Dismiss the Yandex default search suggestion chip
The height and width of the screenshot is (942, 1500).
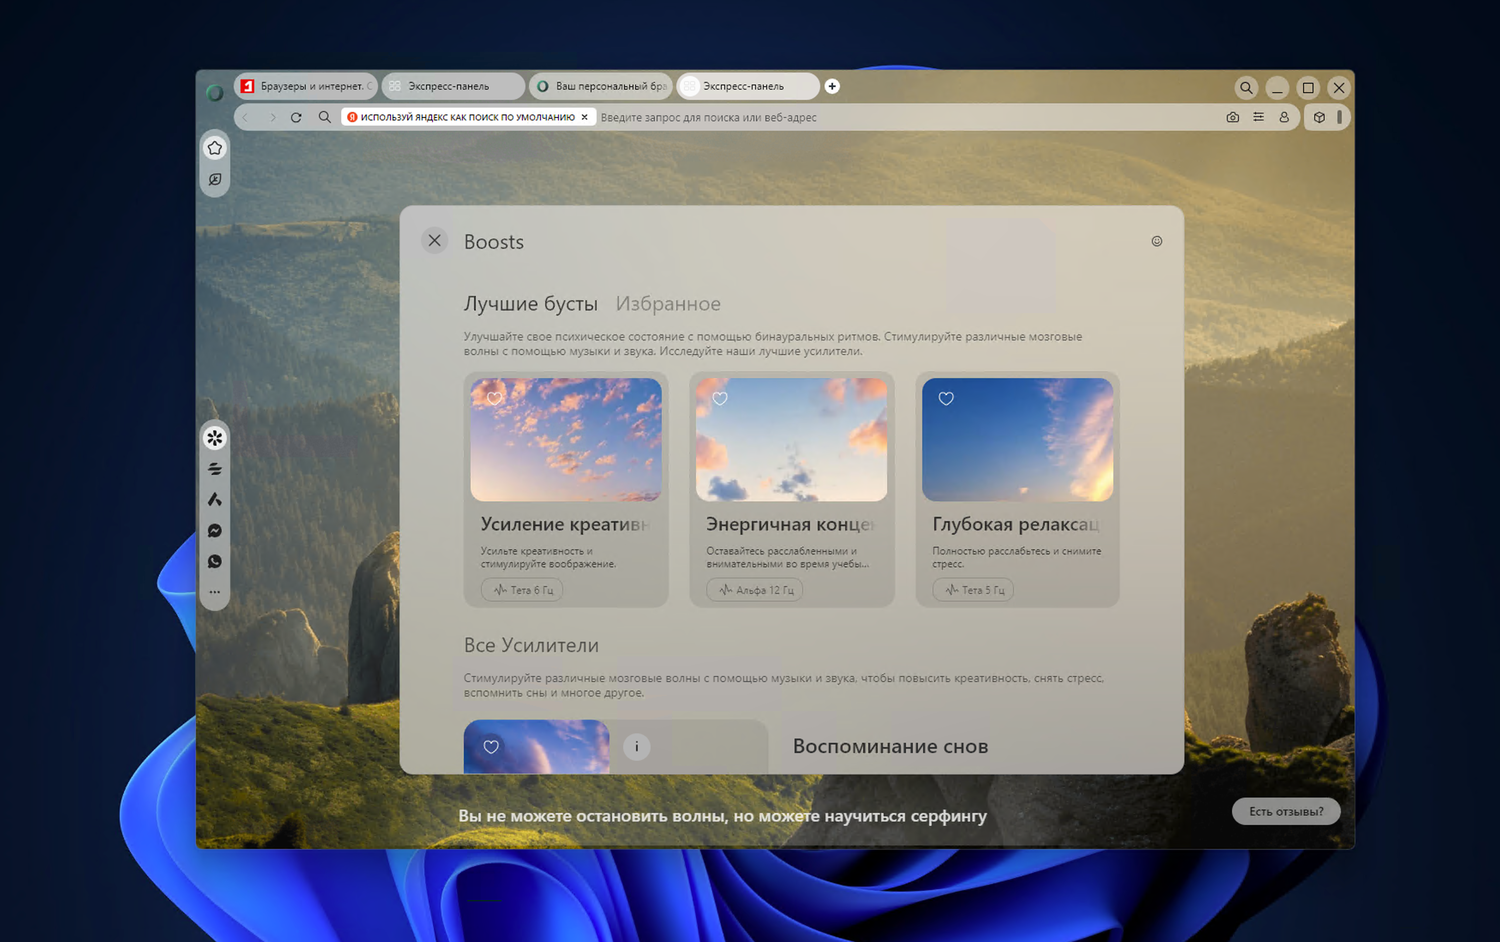585,117
